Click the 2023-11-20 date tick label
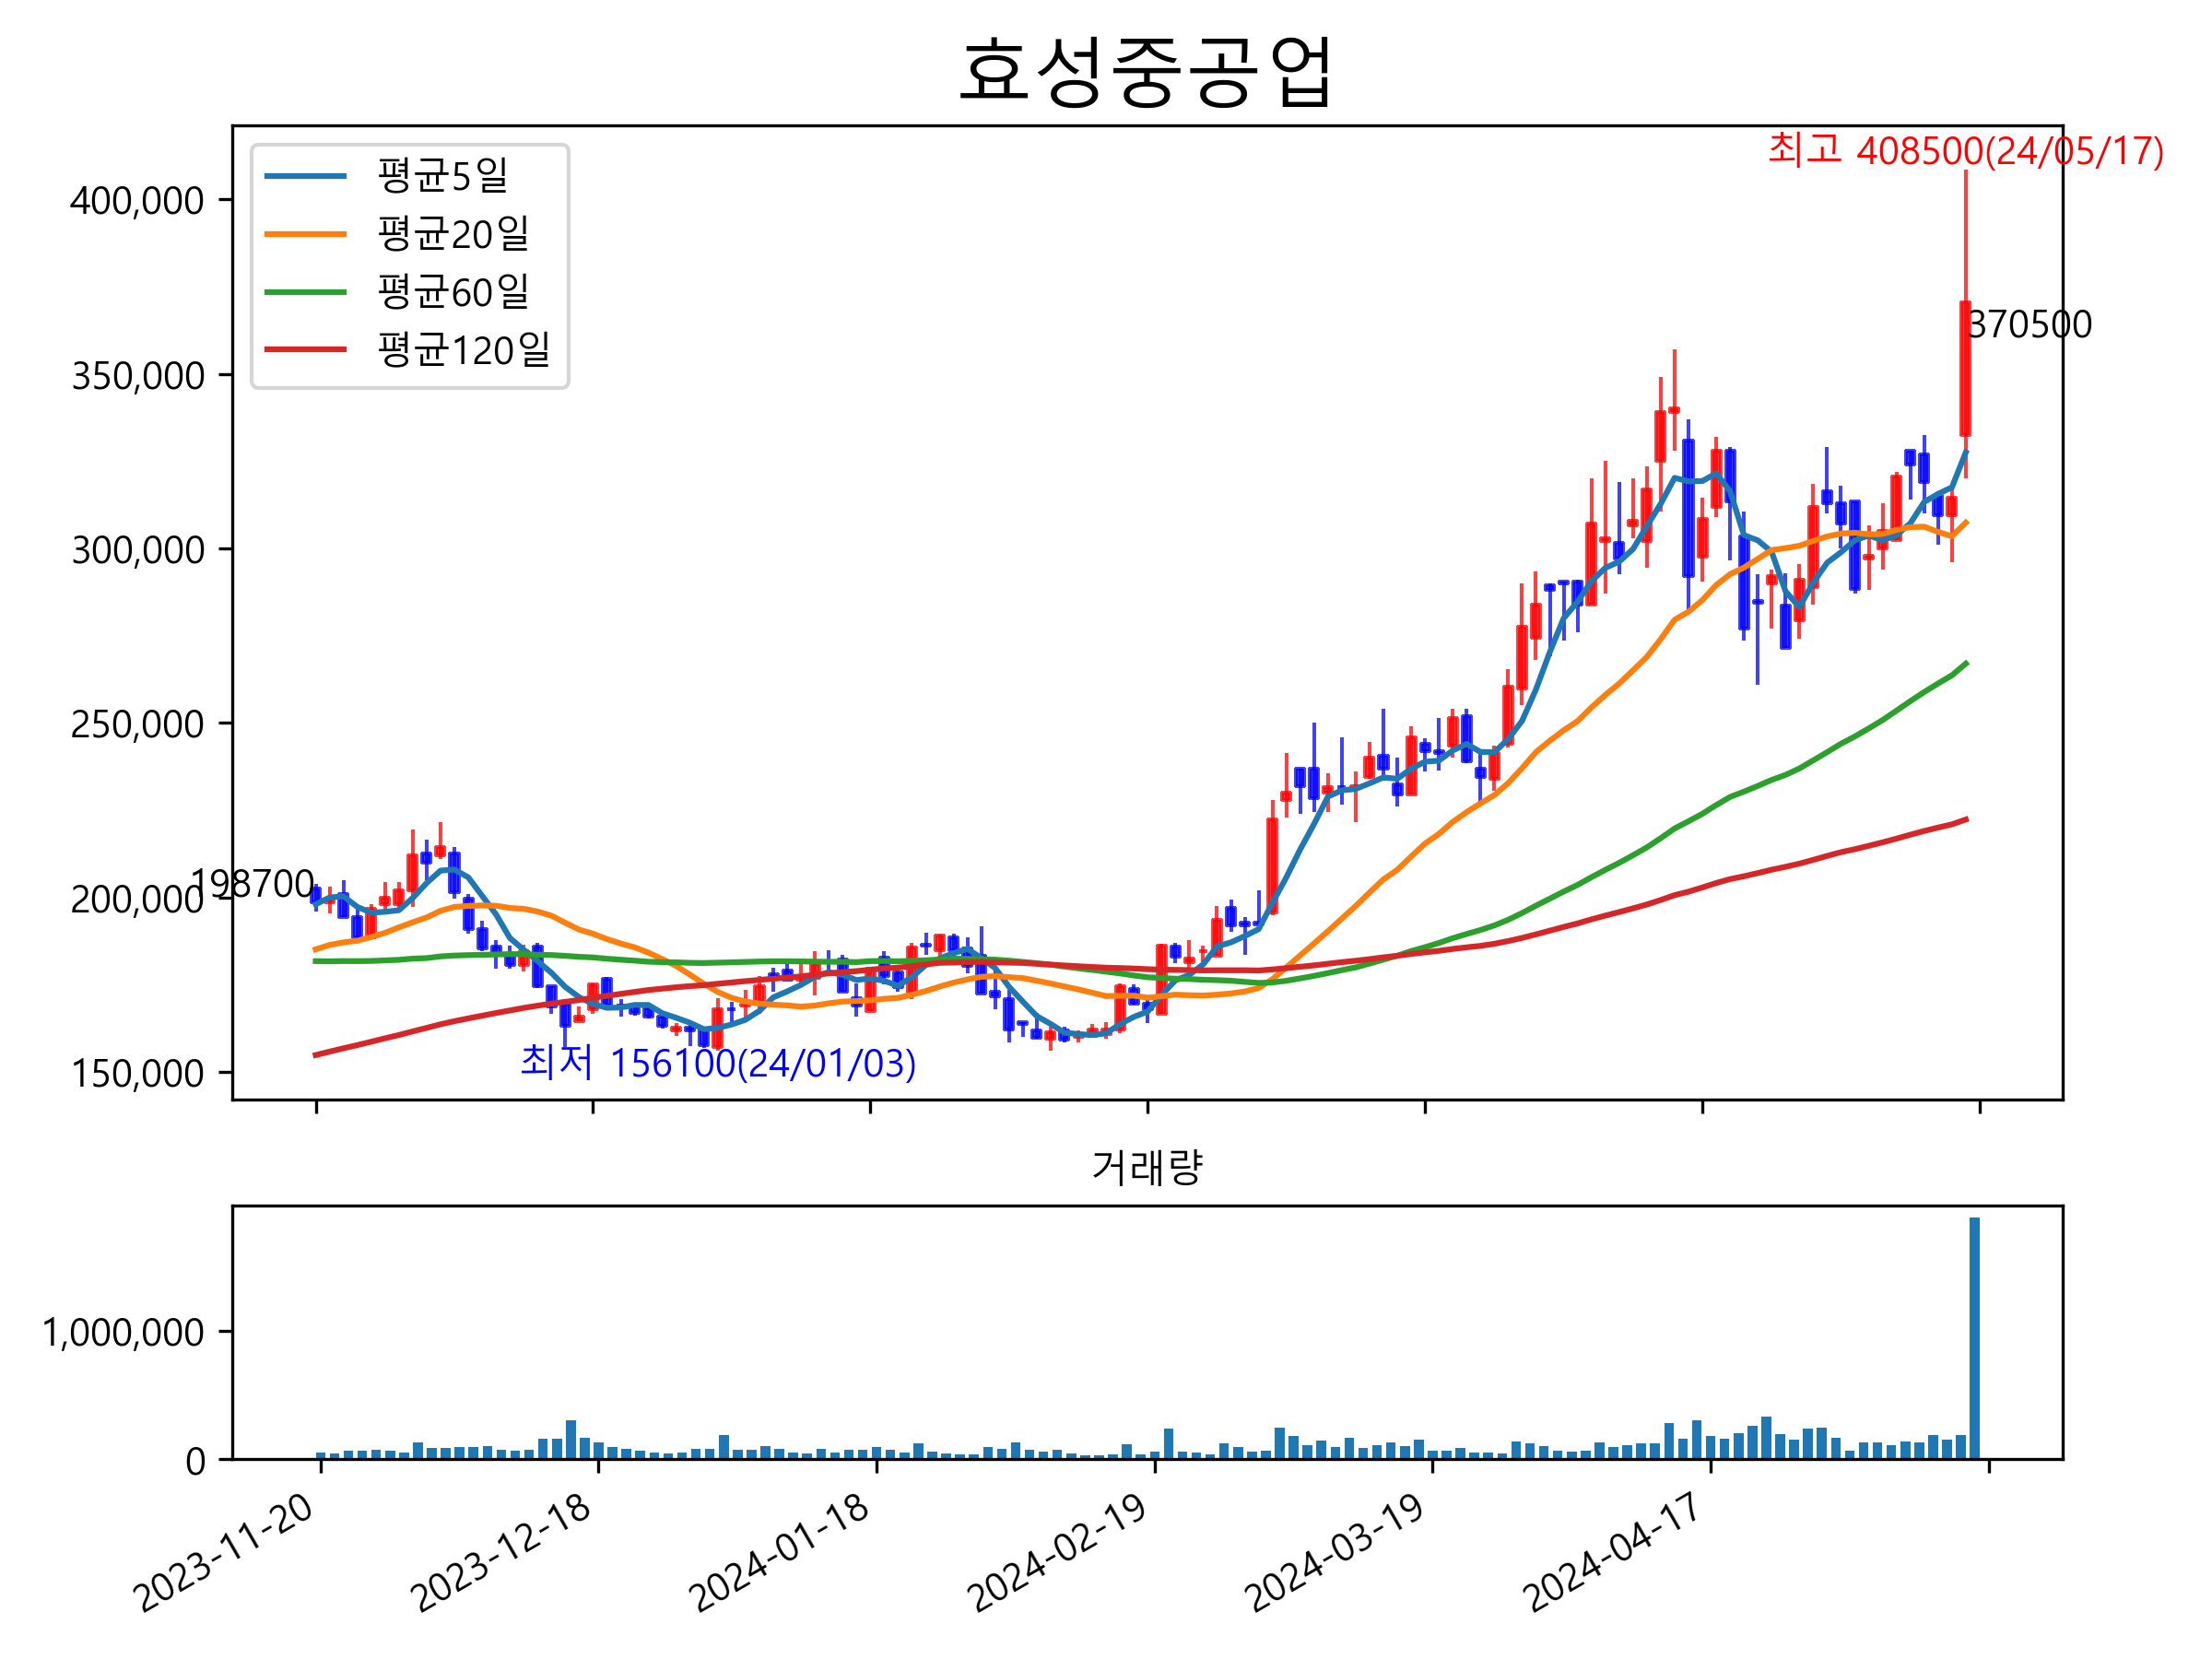The width and height of the screenshot is (2212, 1659). pos(226,1553)
